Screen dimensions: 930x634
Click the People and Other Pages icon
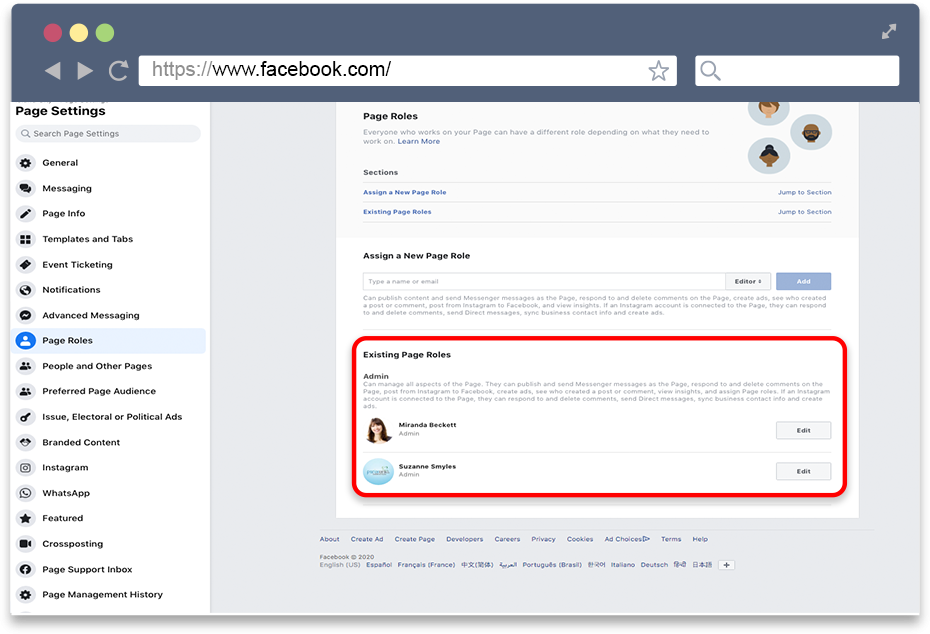click(26, 366)
